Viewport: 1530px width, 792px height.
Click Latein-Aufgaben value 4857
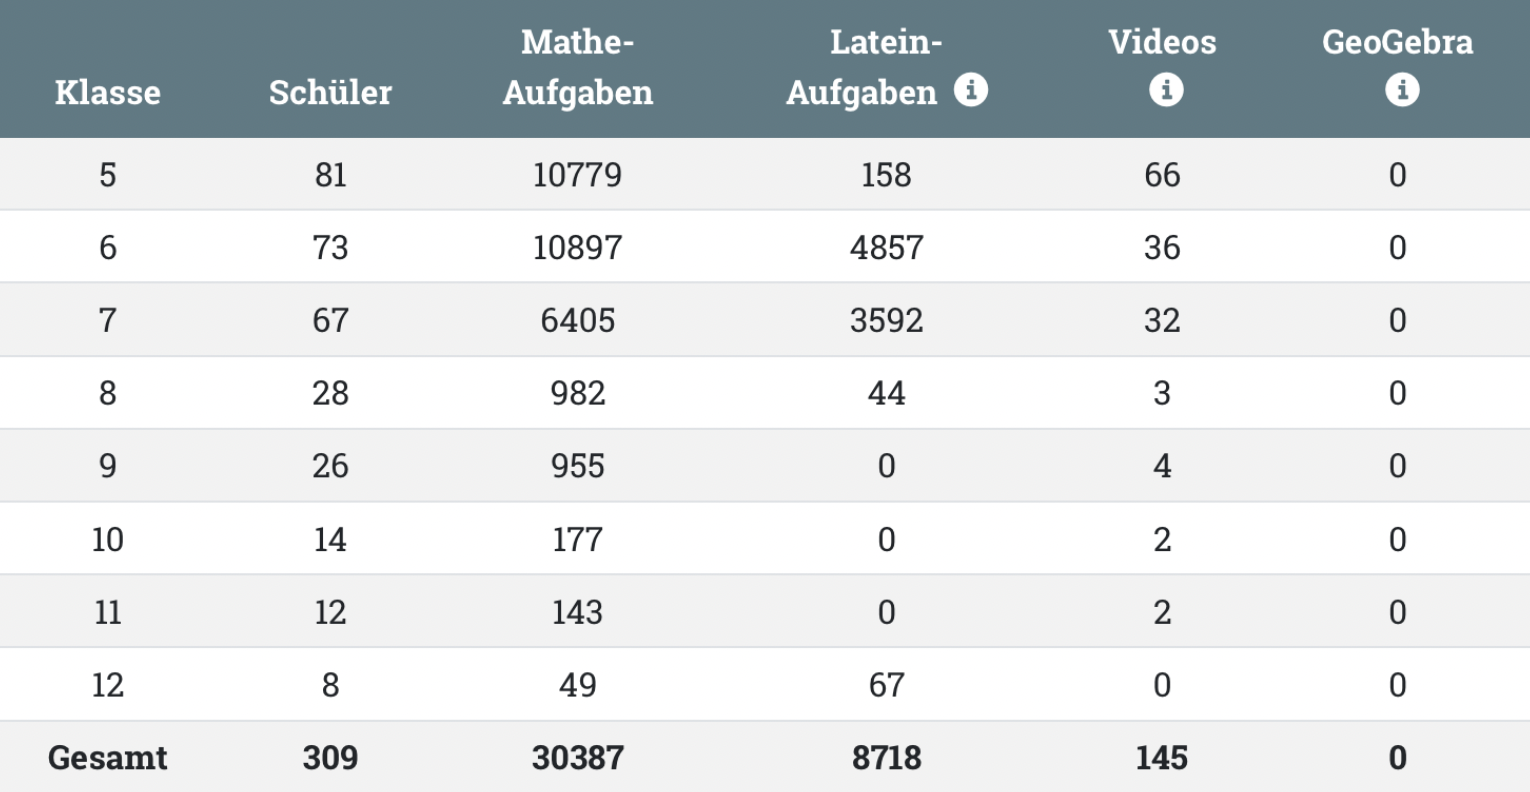[886, 248]
